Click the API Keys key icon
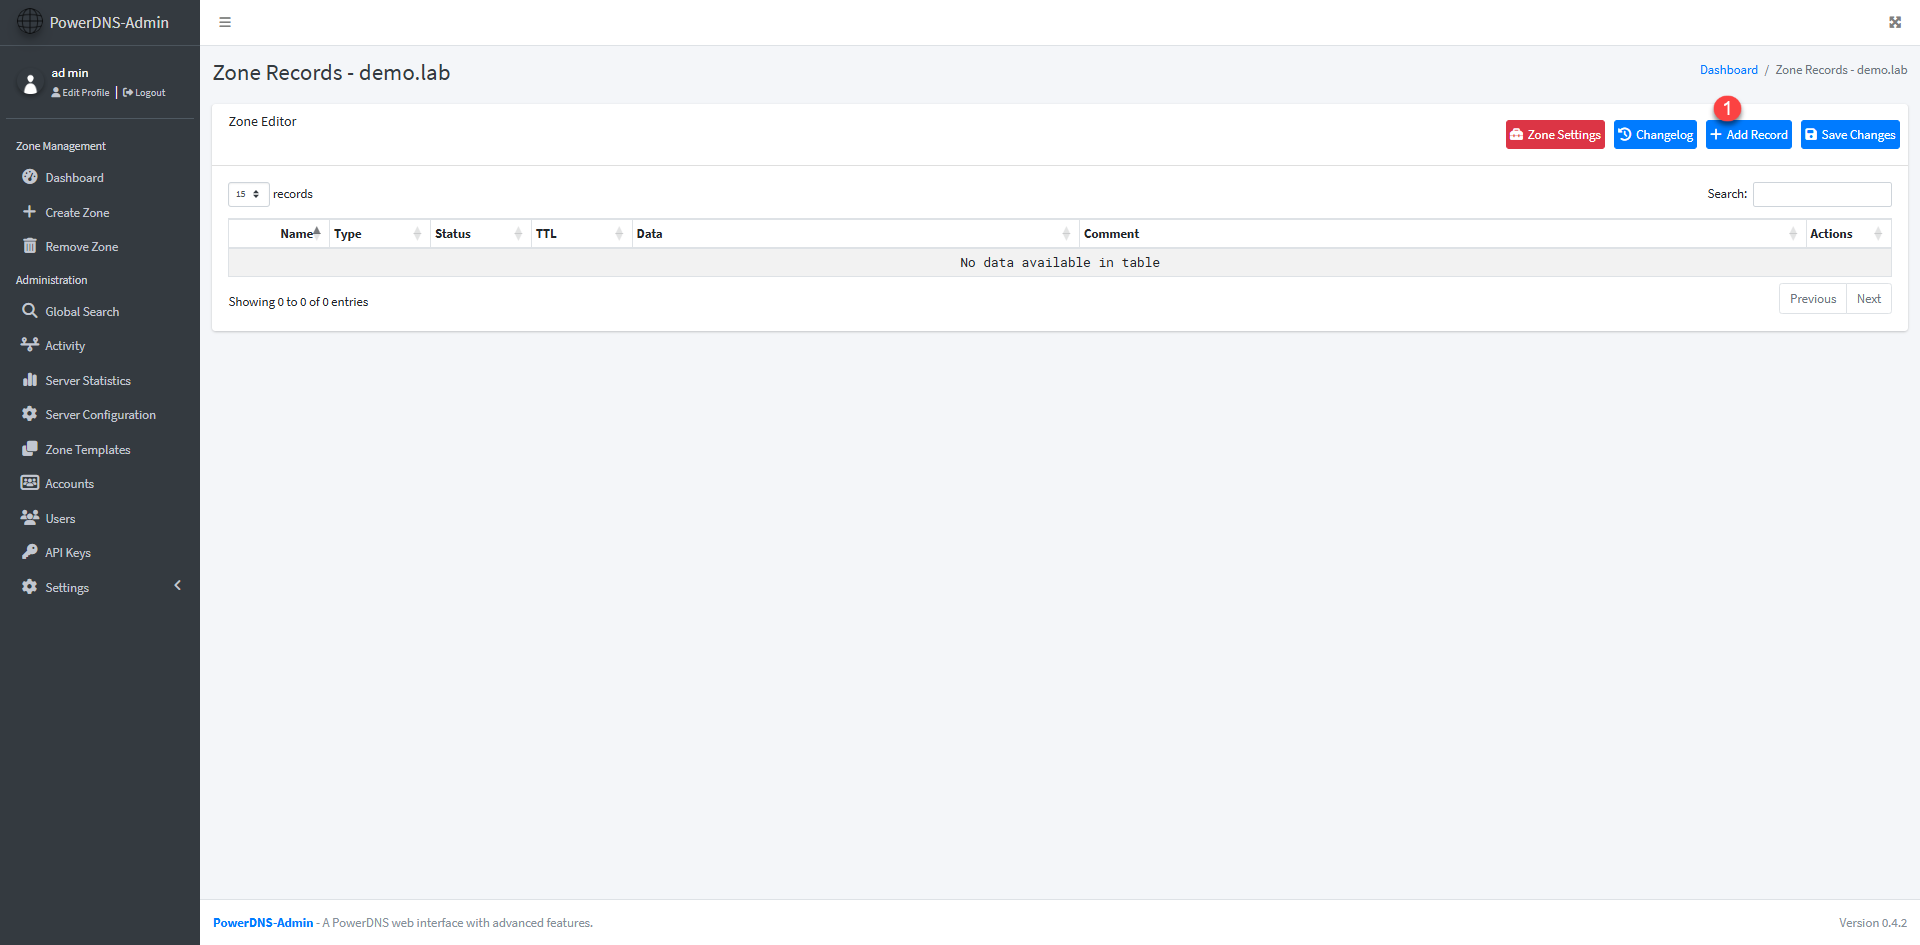The height and width of the screenshot is (945, 1920). (x=30, y=552)
